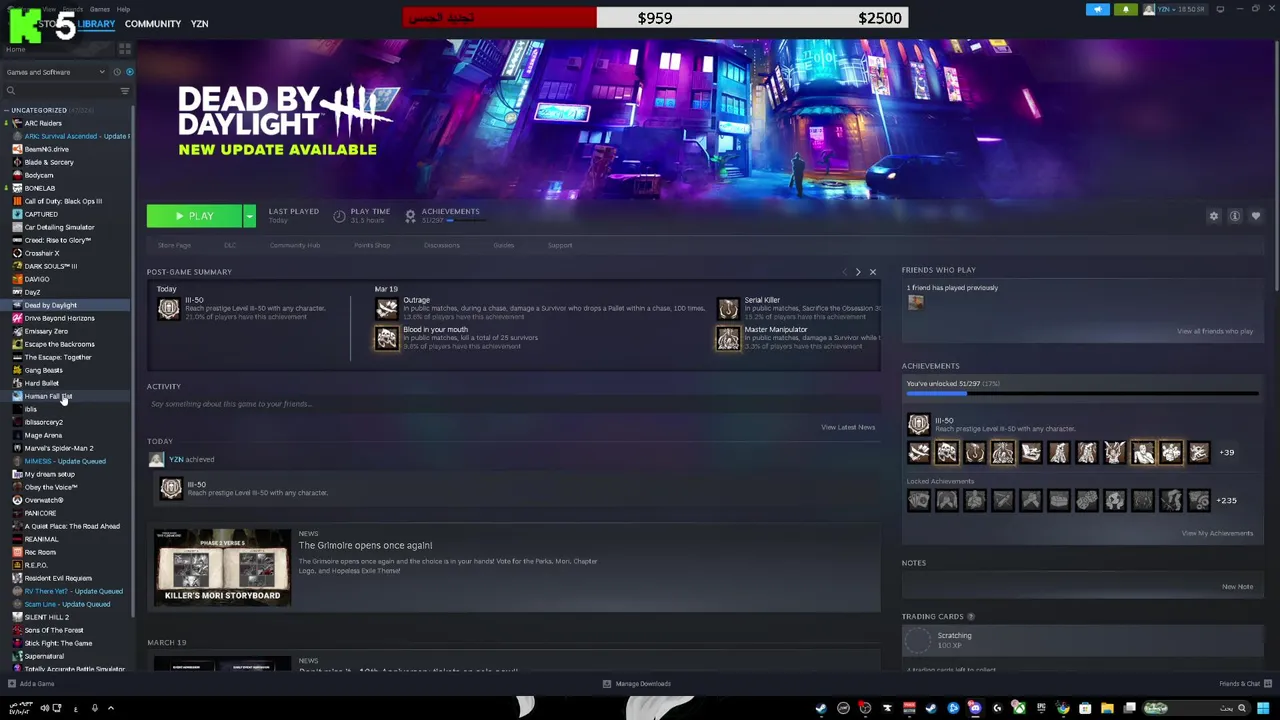Open Games and Software filter dropdown

(55, 72)
